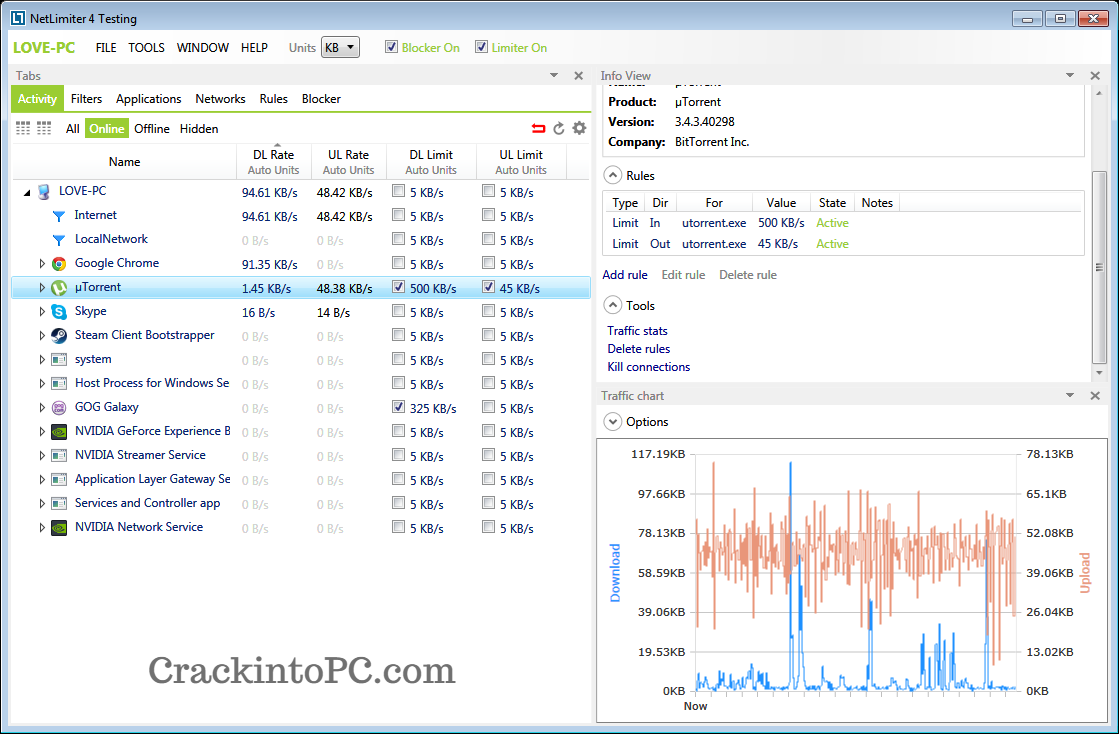Image resolution: width=1119 pixels, height=734 pixels.
Task: Collapse the Tools section
Action: (612, 305)
